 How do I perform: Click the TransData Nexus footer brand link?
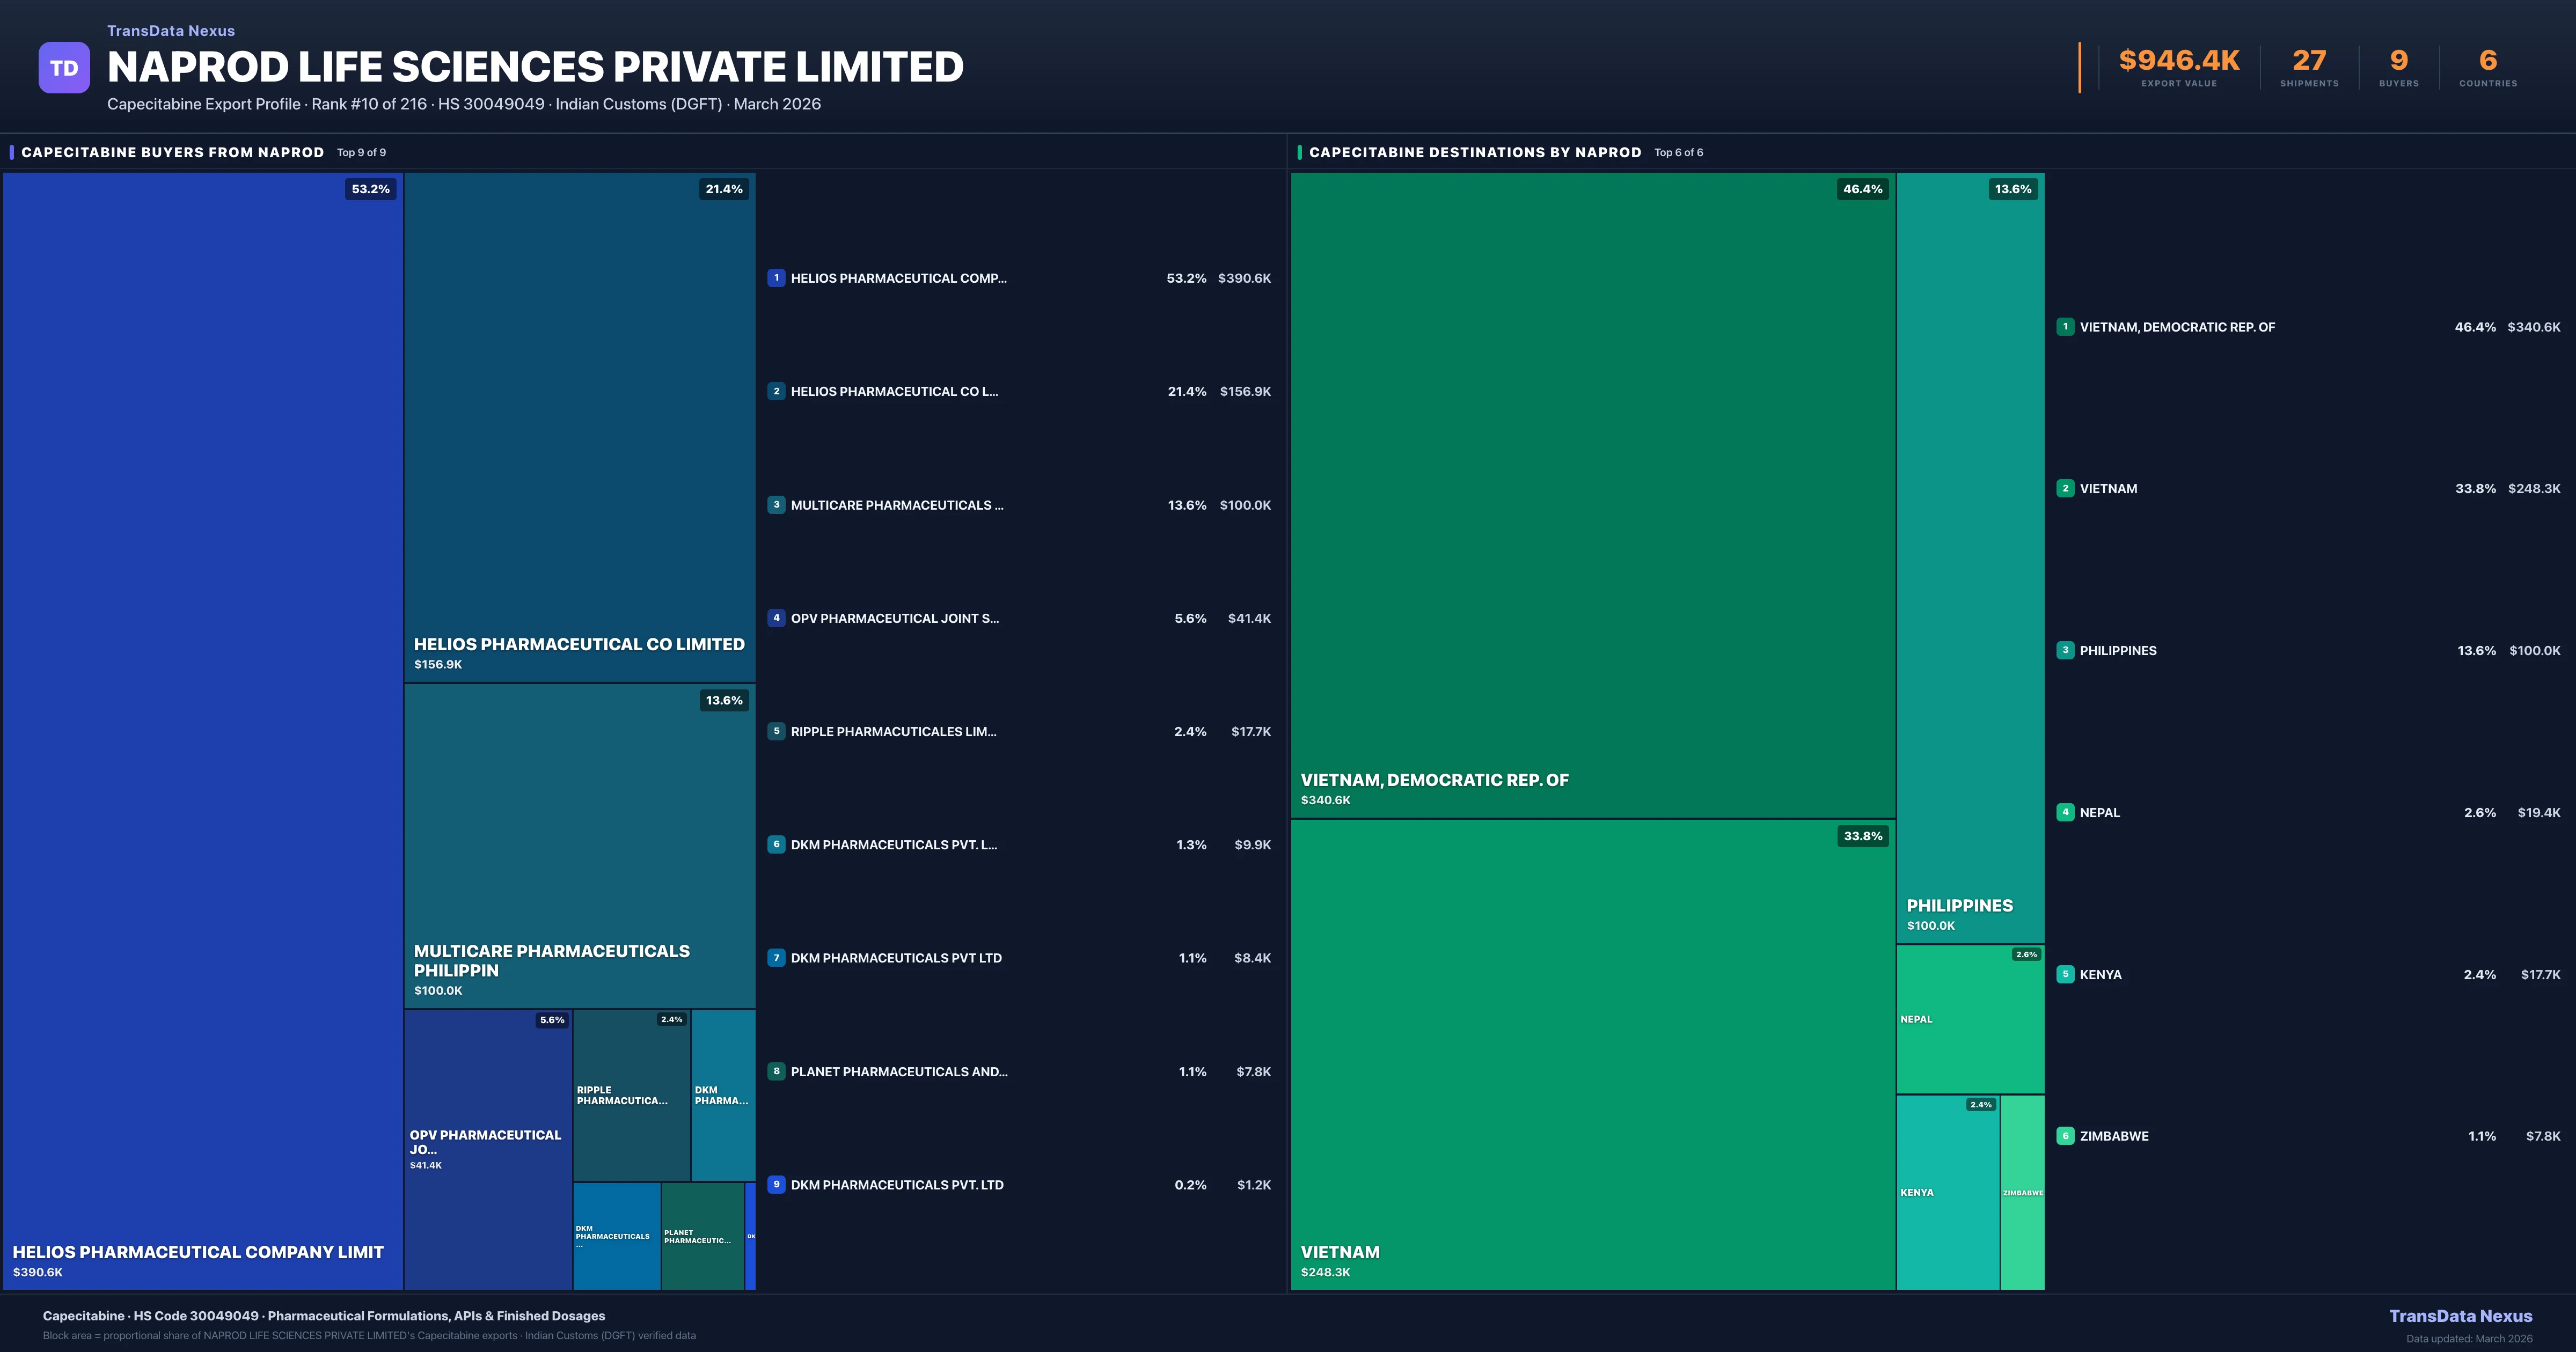2460,1316
